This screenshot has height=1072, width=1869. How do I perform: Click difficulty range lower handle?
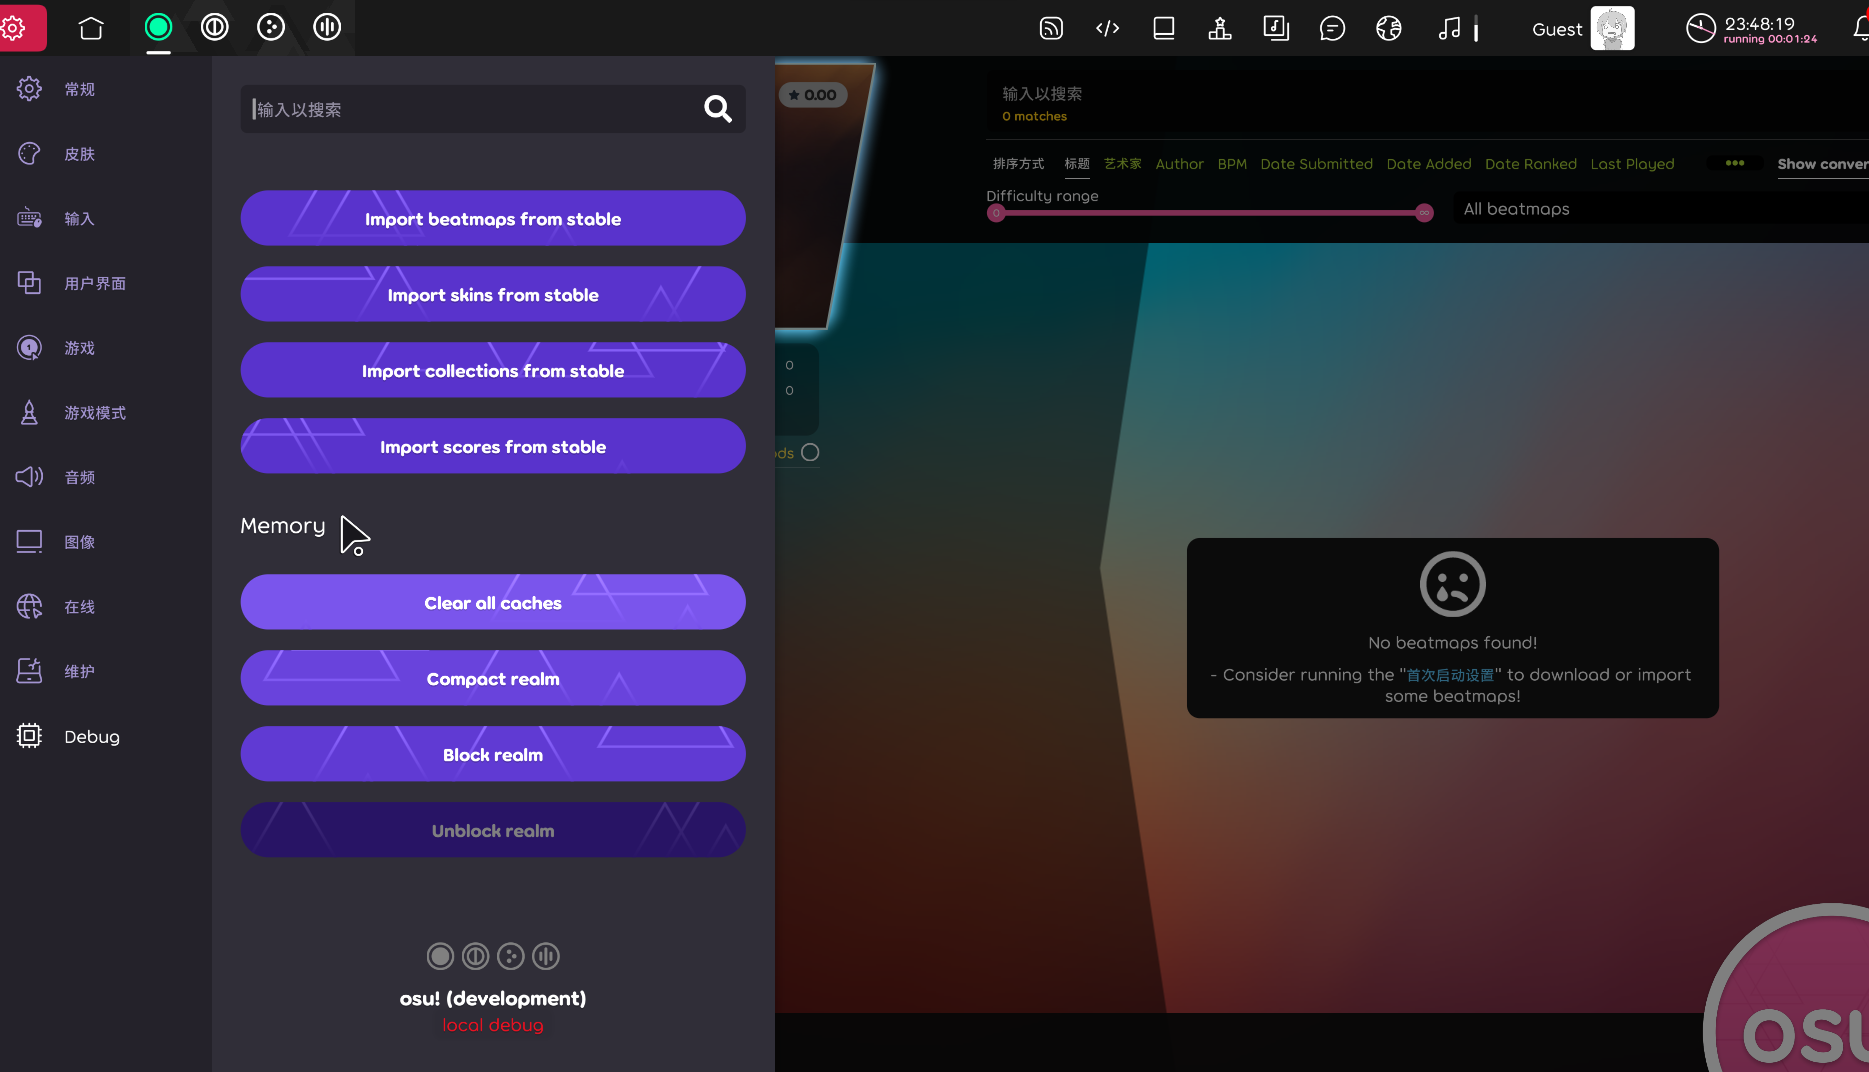click(x=996, y=212)
